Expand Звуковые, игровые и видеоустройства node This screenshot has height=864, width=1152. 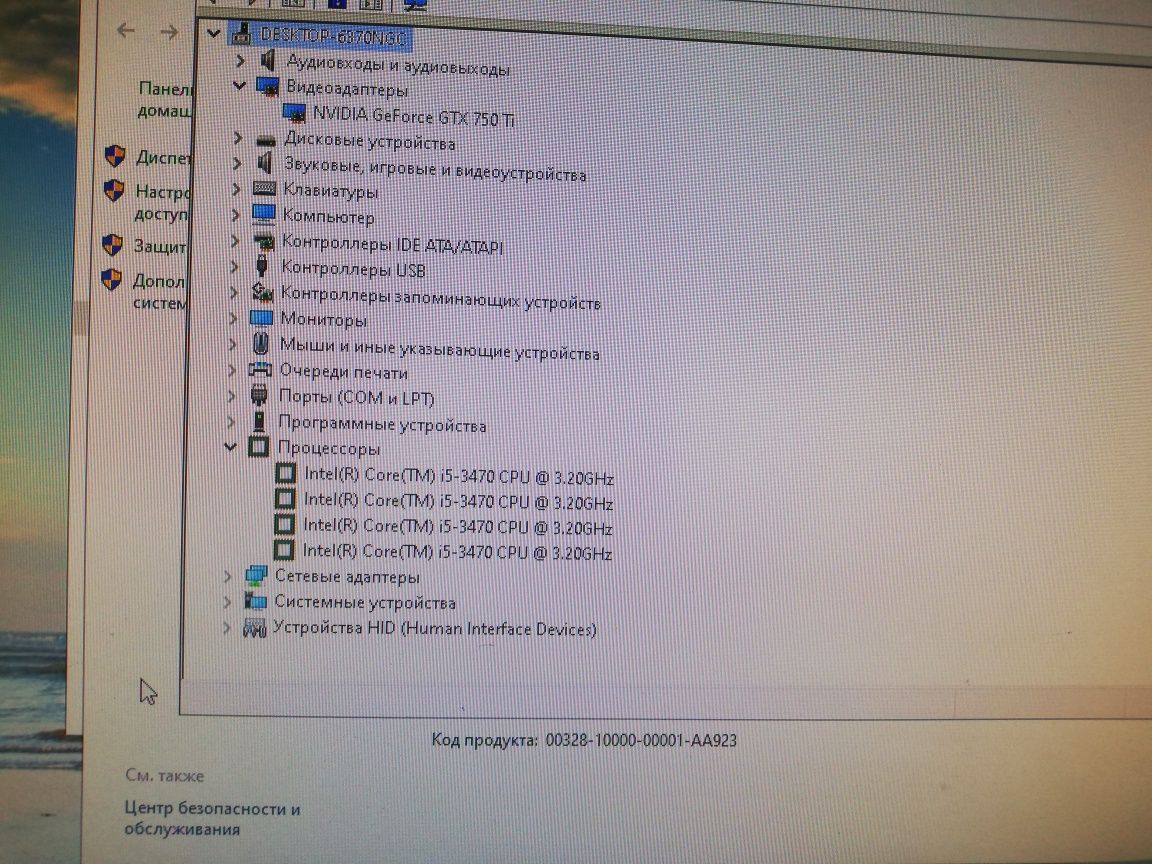point(237,163)
